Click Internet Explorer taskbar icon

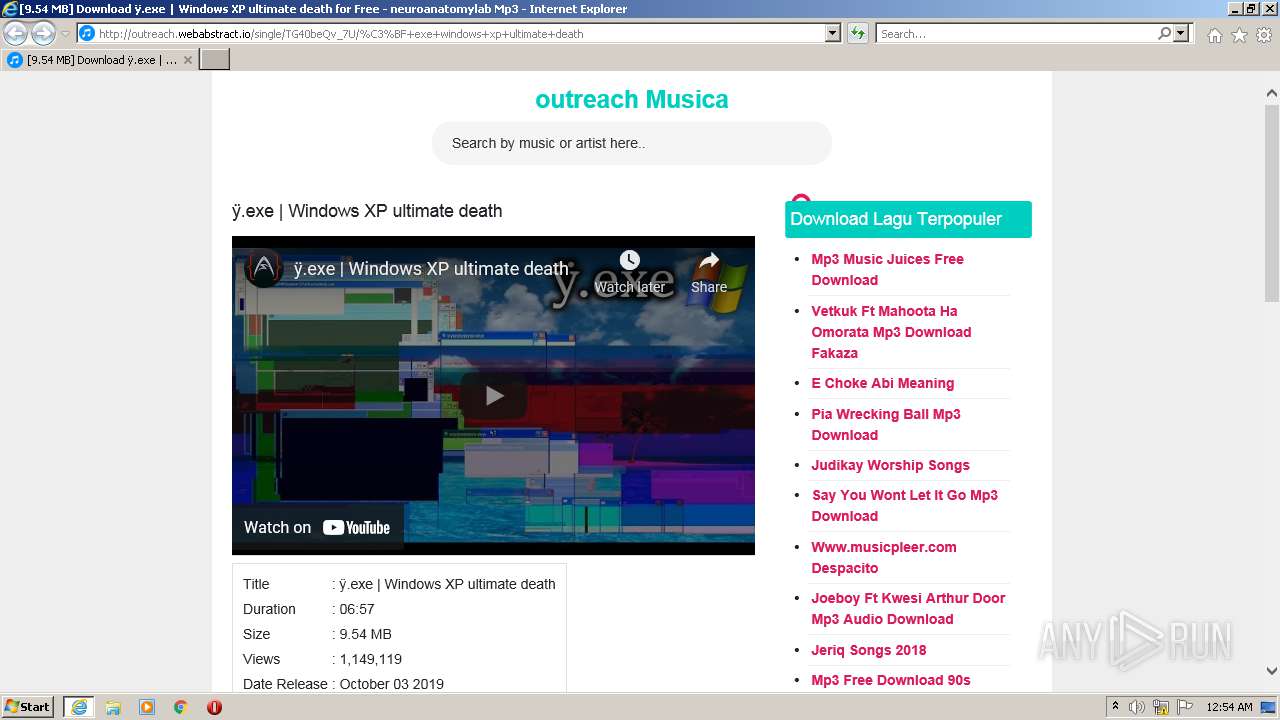(x=79, y=707)
